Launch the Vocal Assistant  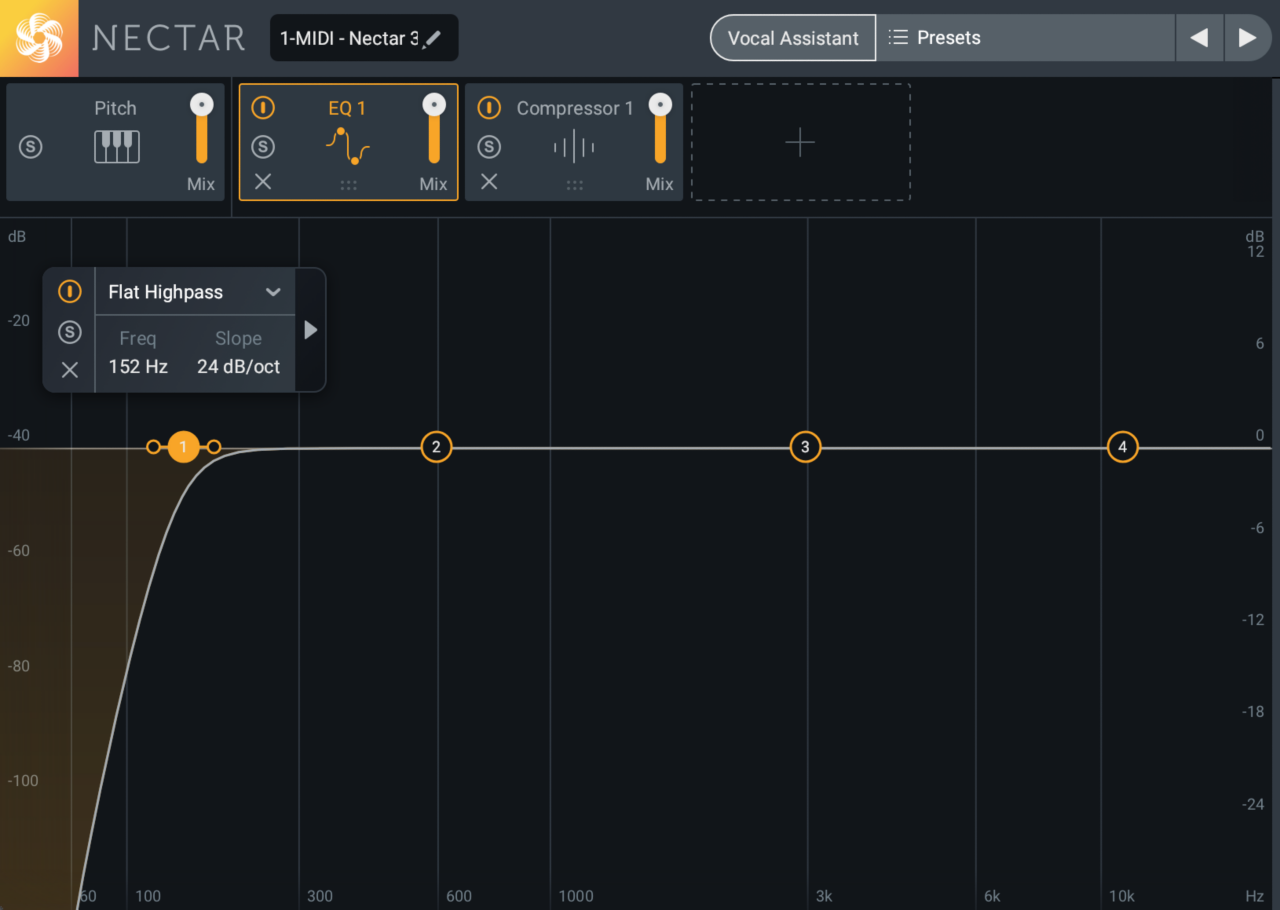click(x=793, y=38)
